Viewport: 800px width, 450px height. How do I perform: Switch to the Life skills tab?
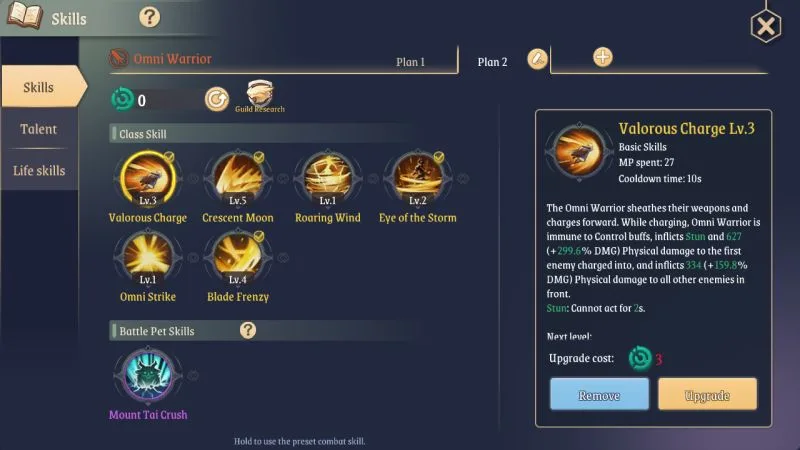point(39,170)
